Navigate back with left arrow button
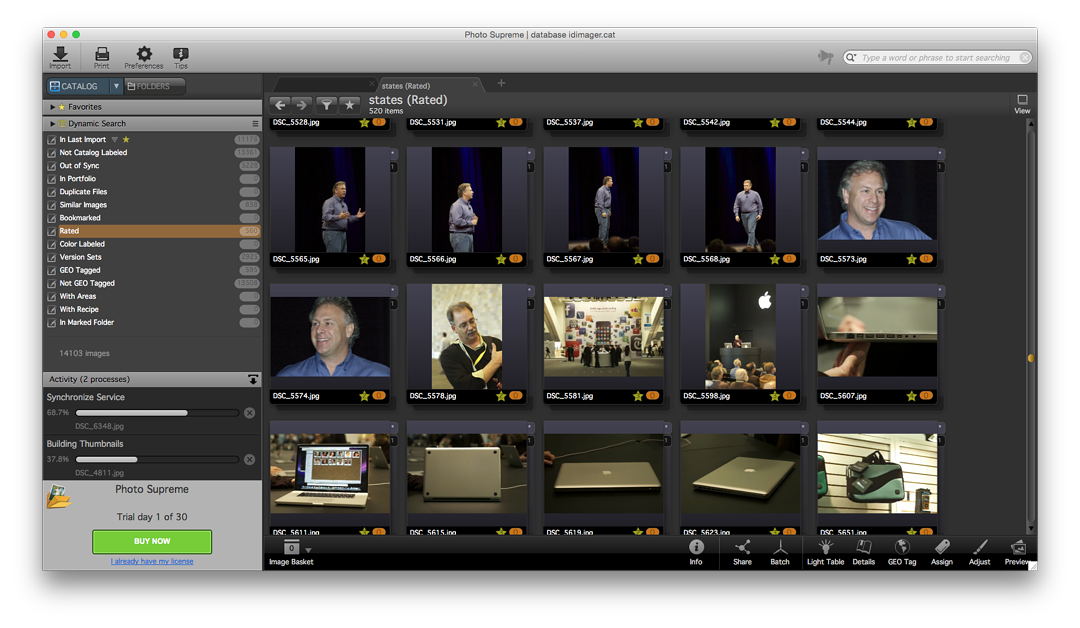 [x=280, y=105]
